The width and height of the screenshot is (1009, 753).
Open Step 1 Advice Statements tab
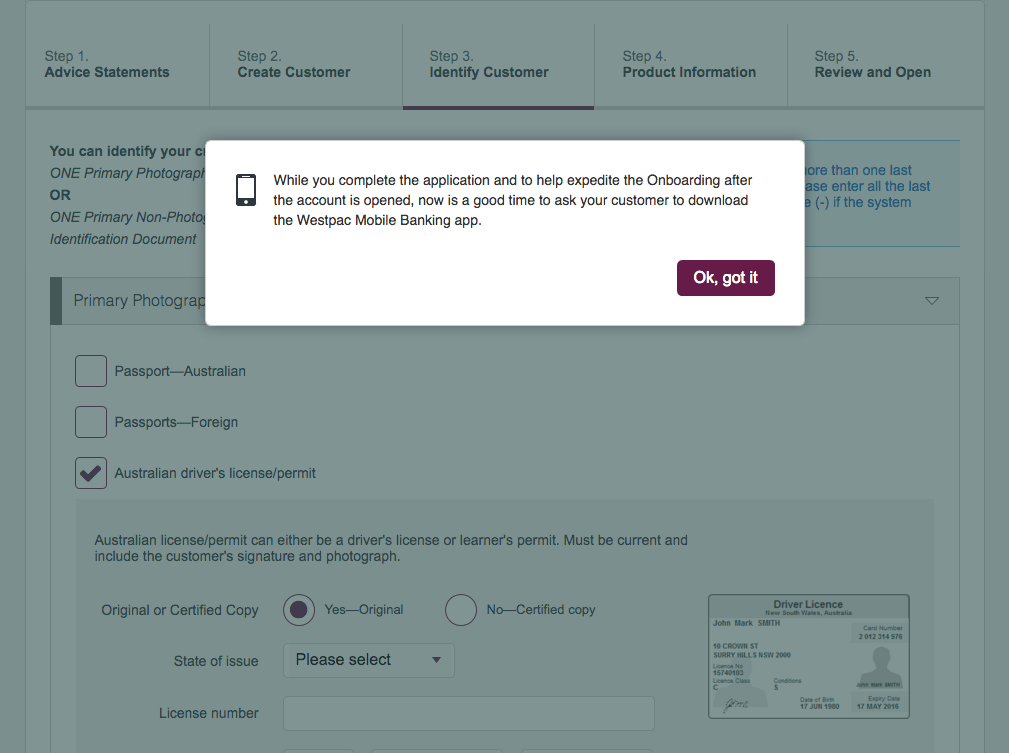coord(107,65)
